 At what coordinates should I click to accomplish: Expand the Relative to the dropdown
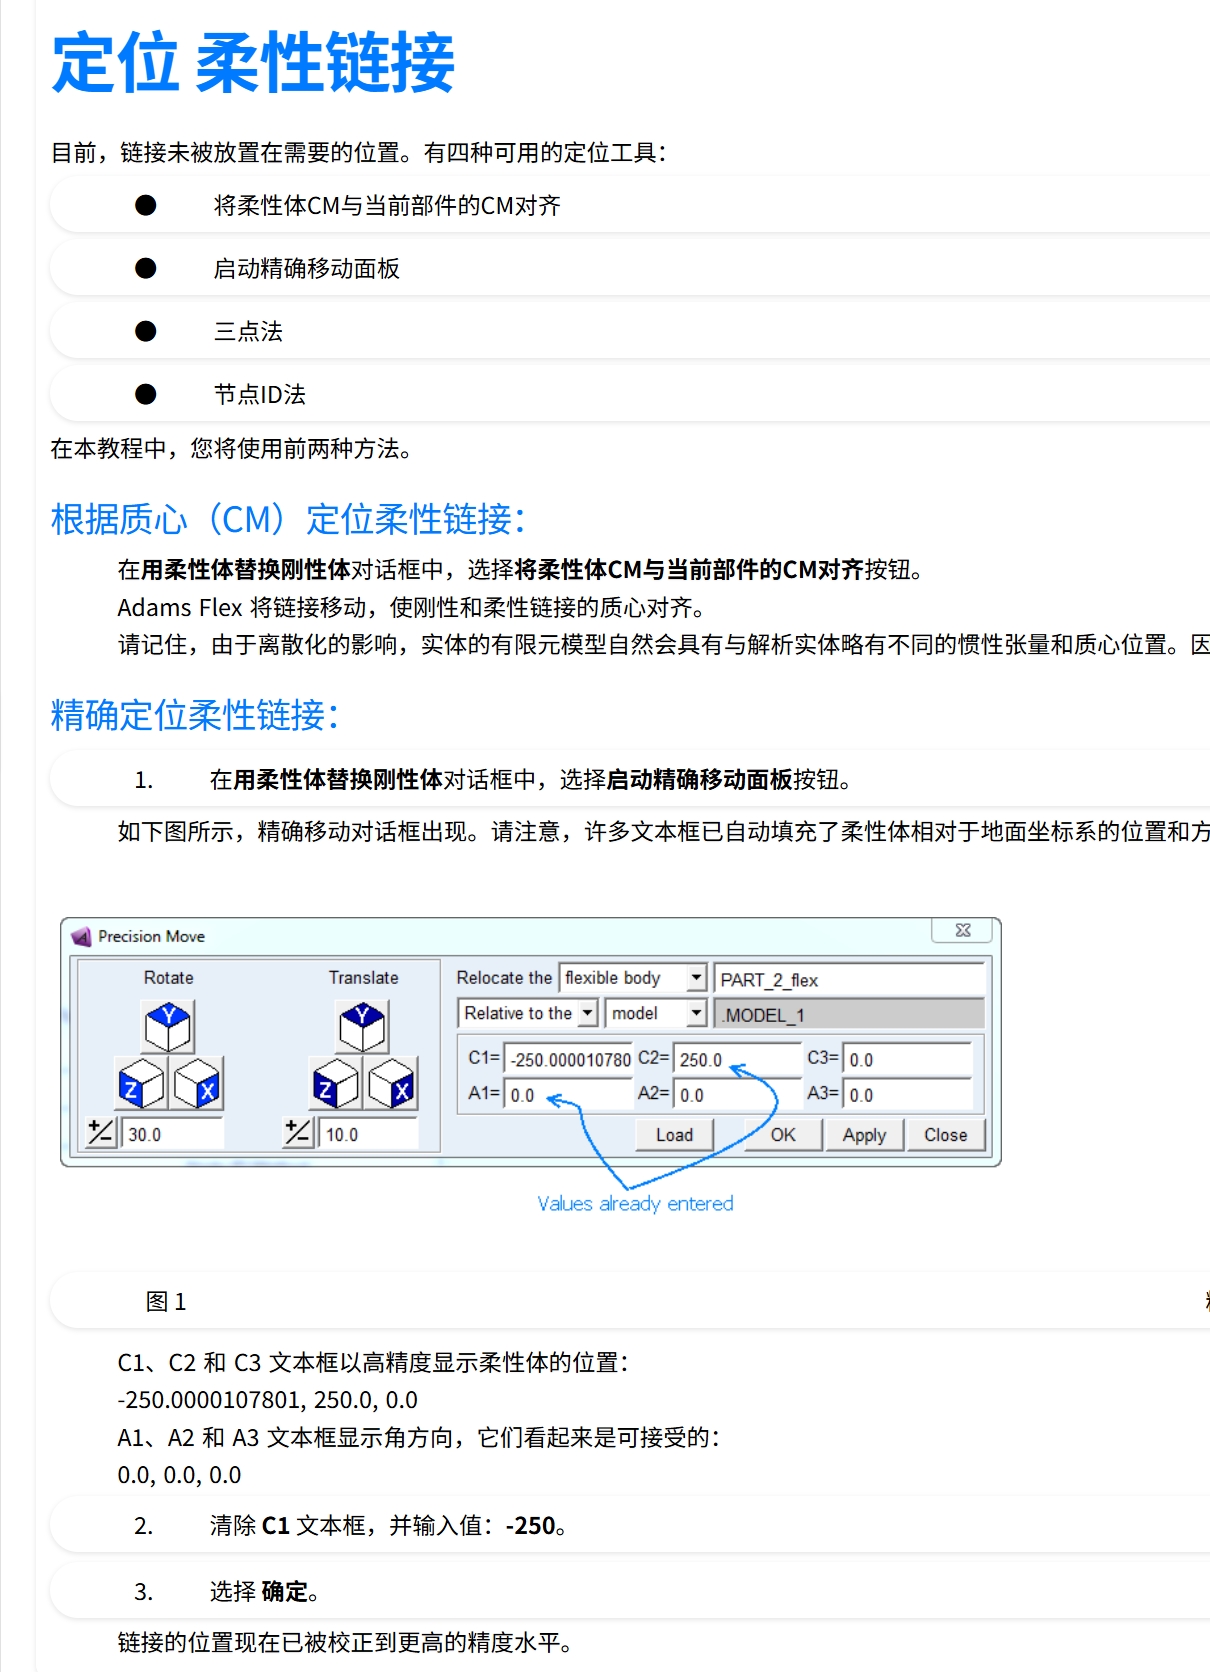[x=588, y=1013]
